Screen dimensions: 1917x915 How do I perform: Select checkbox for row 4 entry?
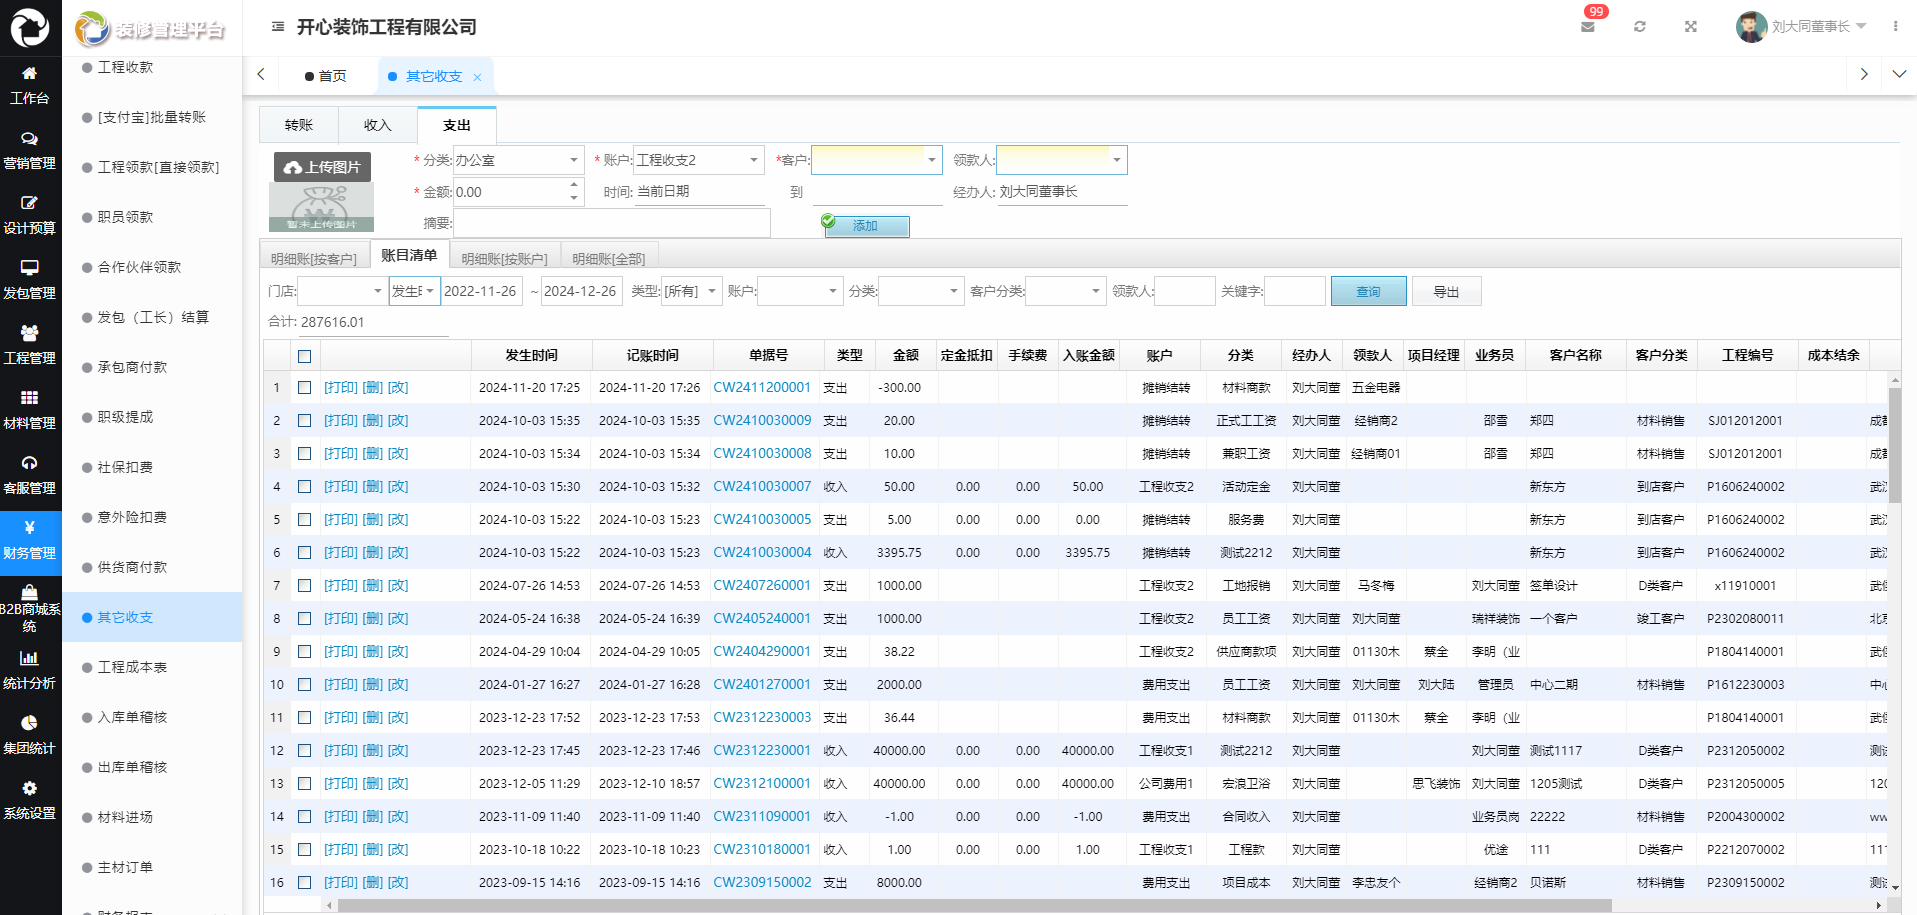coord(305,487)
